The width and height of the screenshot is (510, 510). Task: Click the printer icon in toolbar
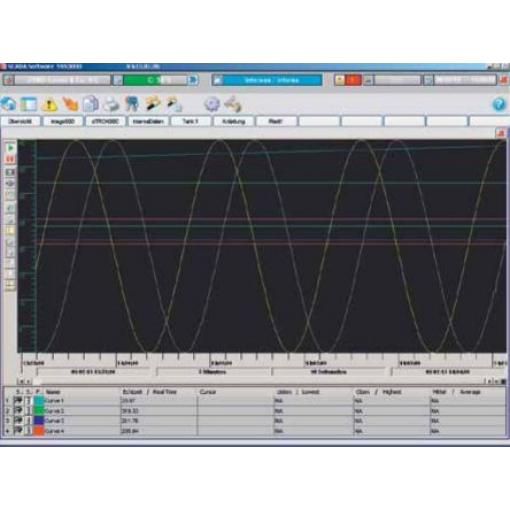(111, 104)
